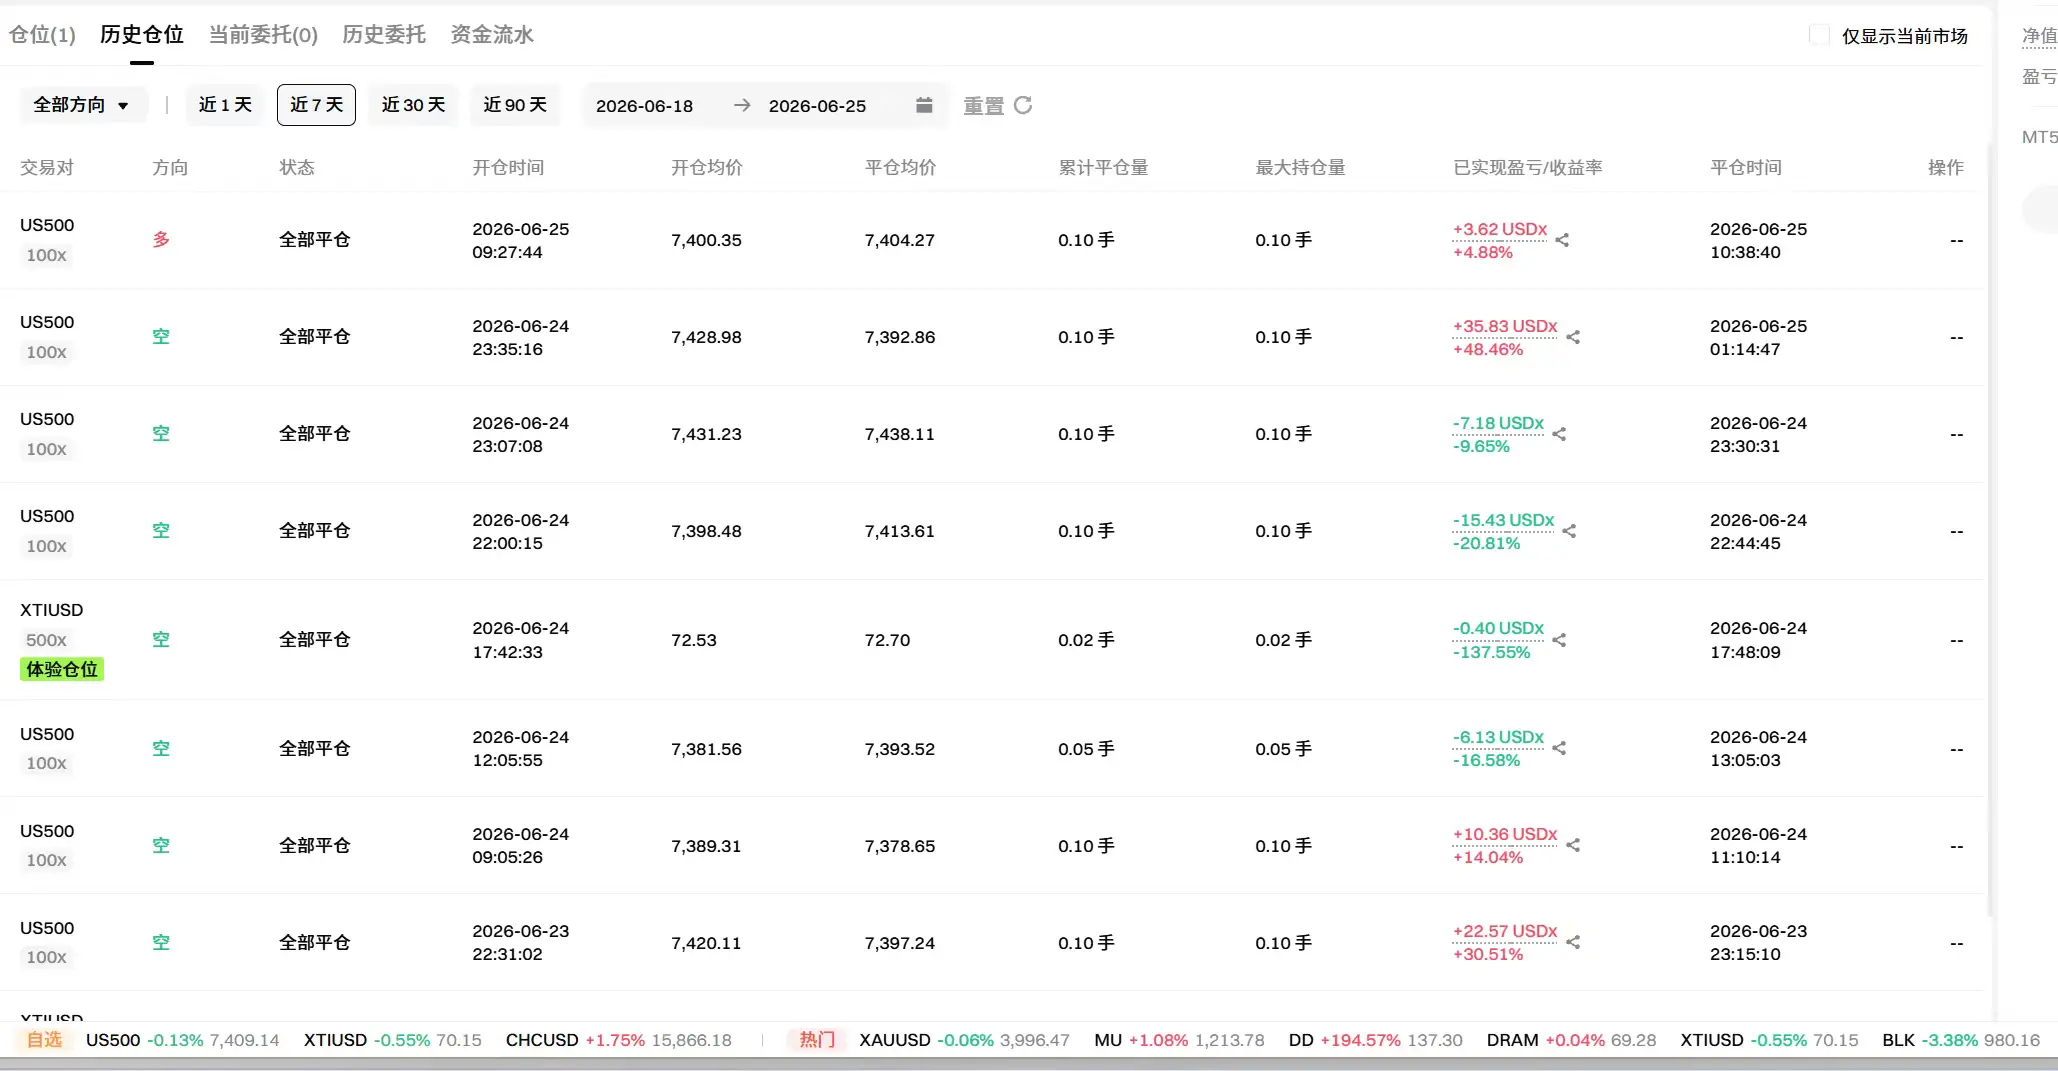Share the +22.57 USDx profit result
Image resolution: width=2058 pixels, height=1071 pixels.
click(x=1573, y=942)
